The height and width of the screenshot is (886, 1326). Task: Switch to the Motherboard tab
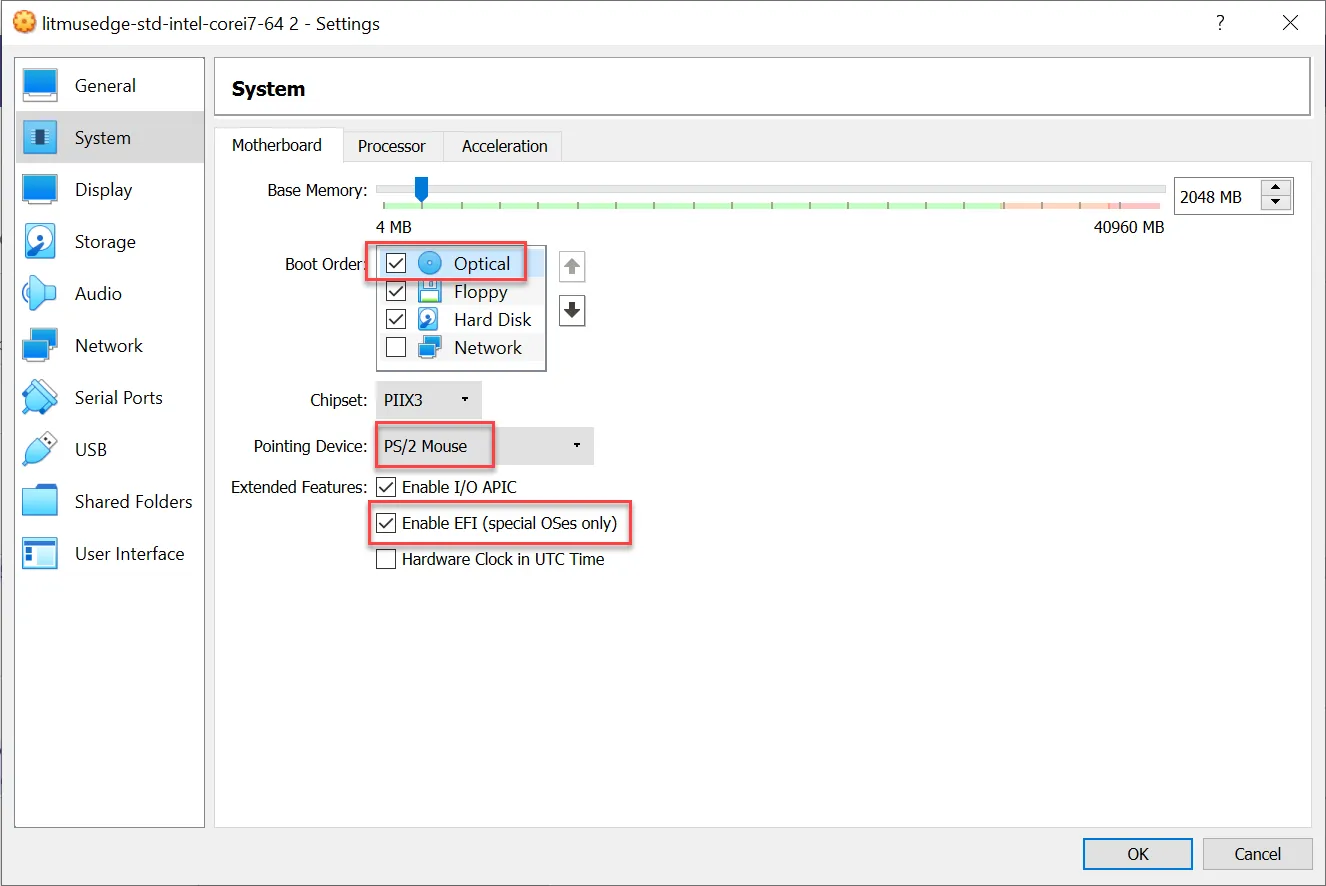click(277, 145)
